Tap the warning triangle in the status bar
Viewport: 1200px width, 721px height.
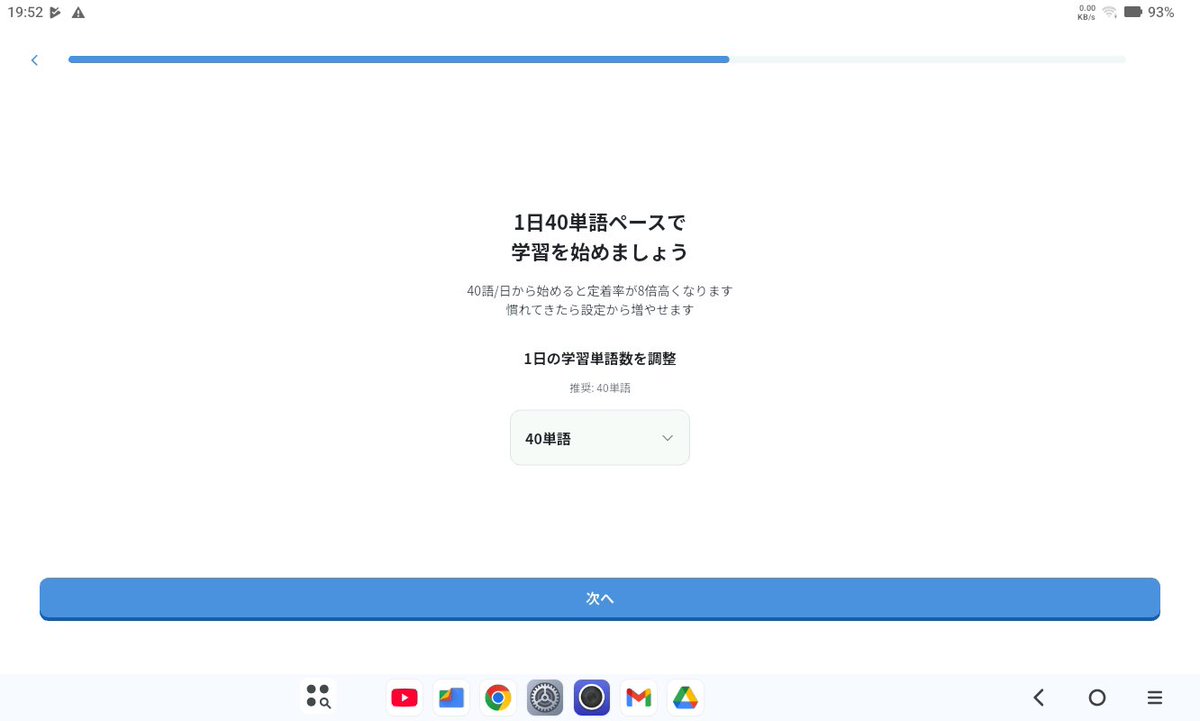(x=78, y=13)
